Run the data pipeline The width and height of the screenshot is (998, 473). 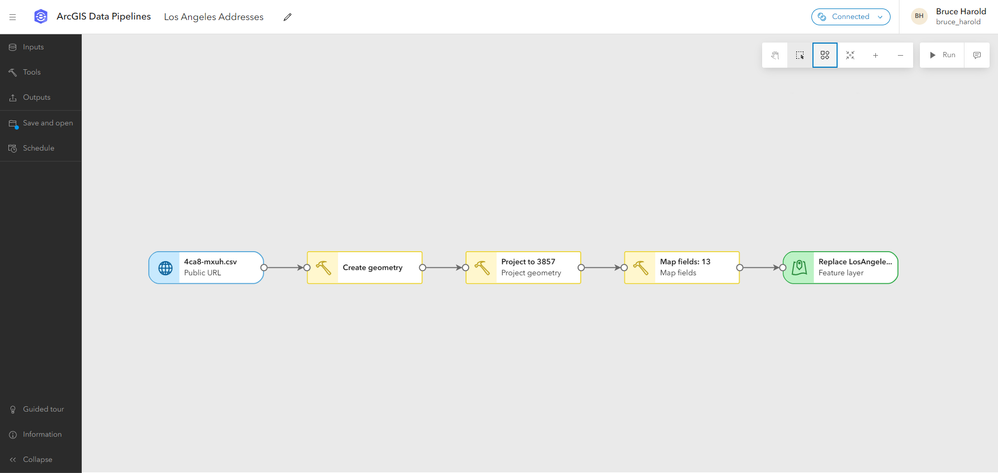(943, 55)
